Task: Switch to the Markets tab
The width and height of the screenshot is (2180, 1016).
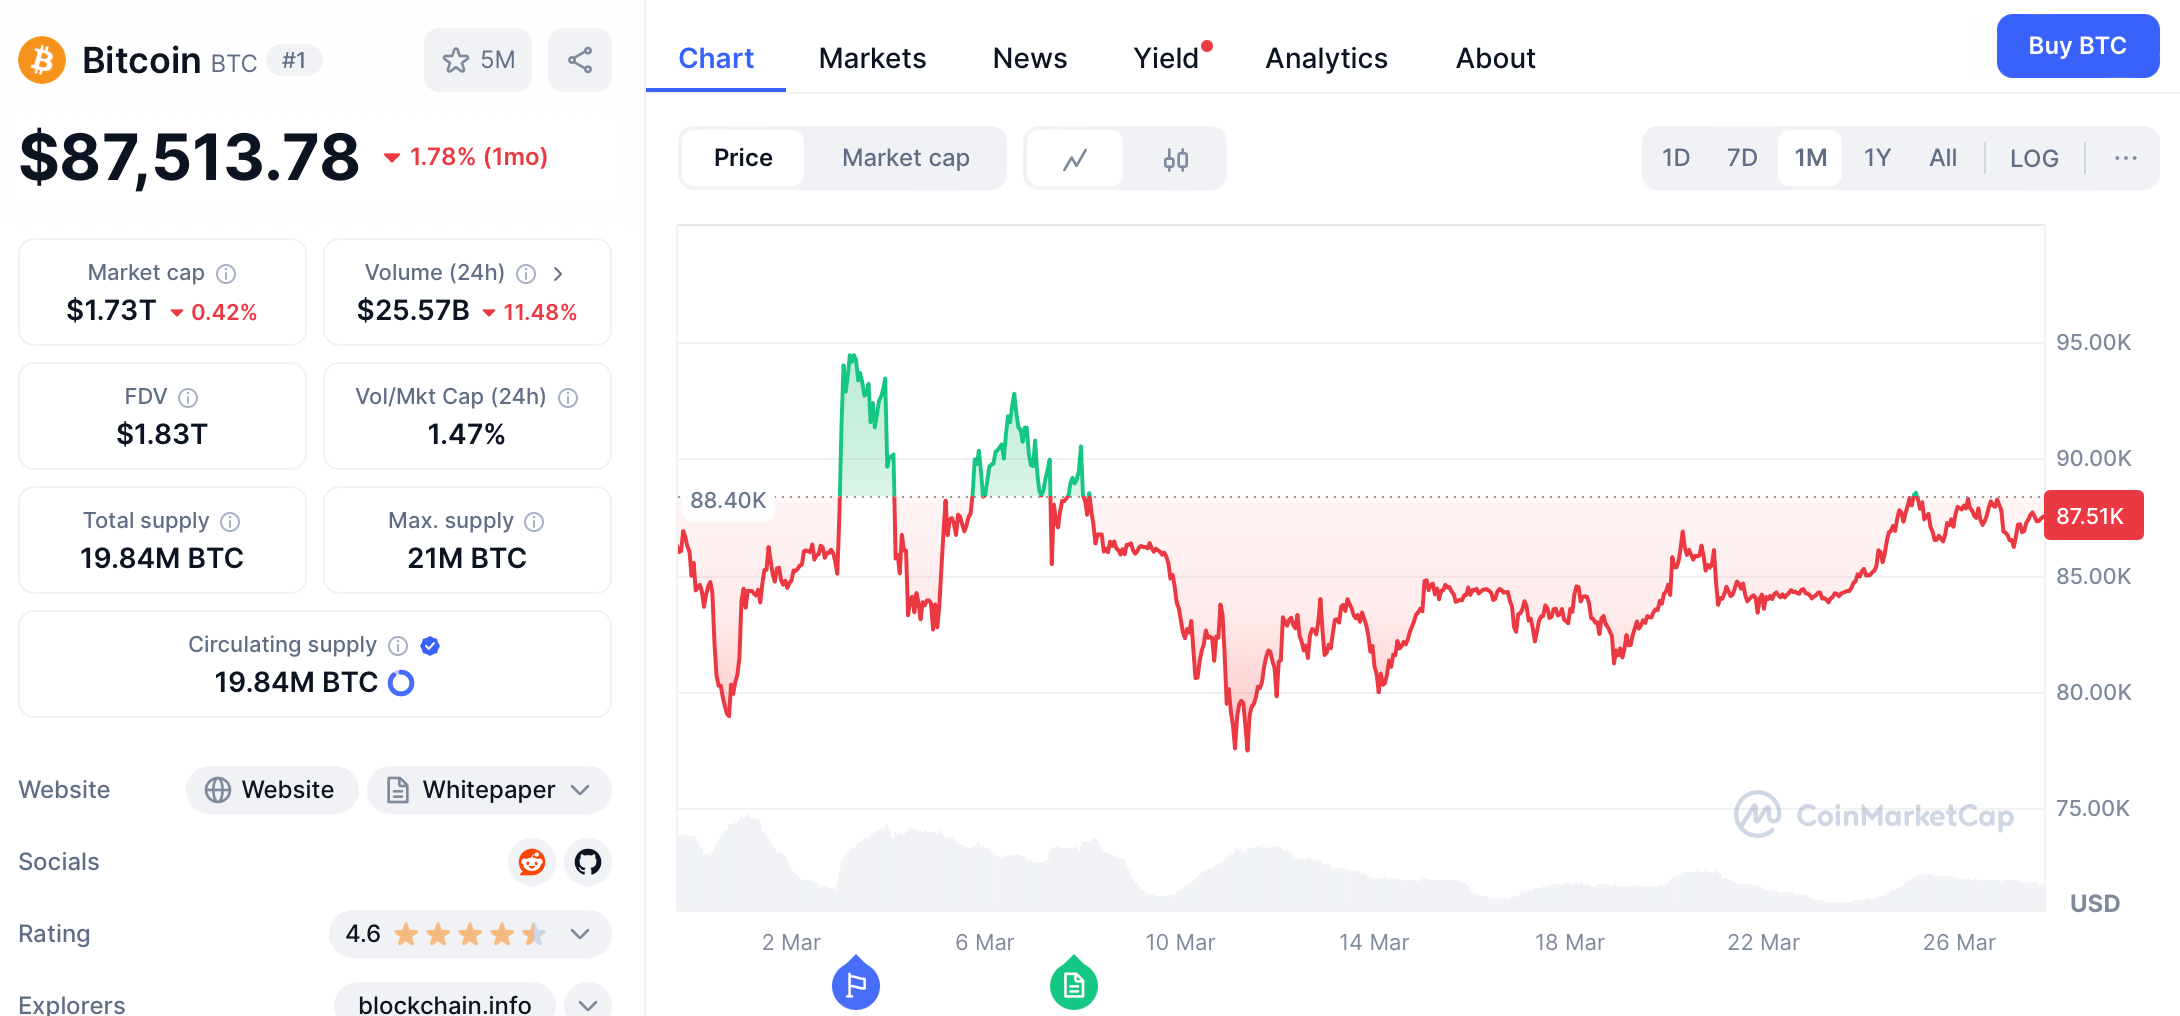Action: click(x=872, y=58)
